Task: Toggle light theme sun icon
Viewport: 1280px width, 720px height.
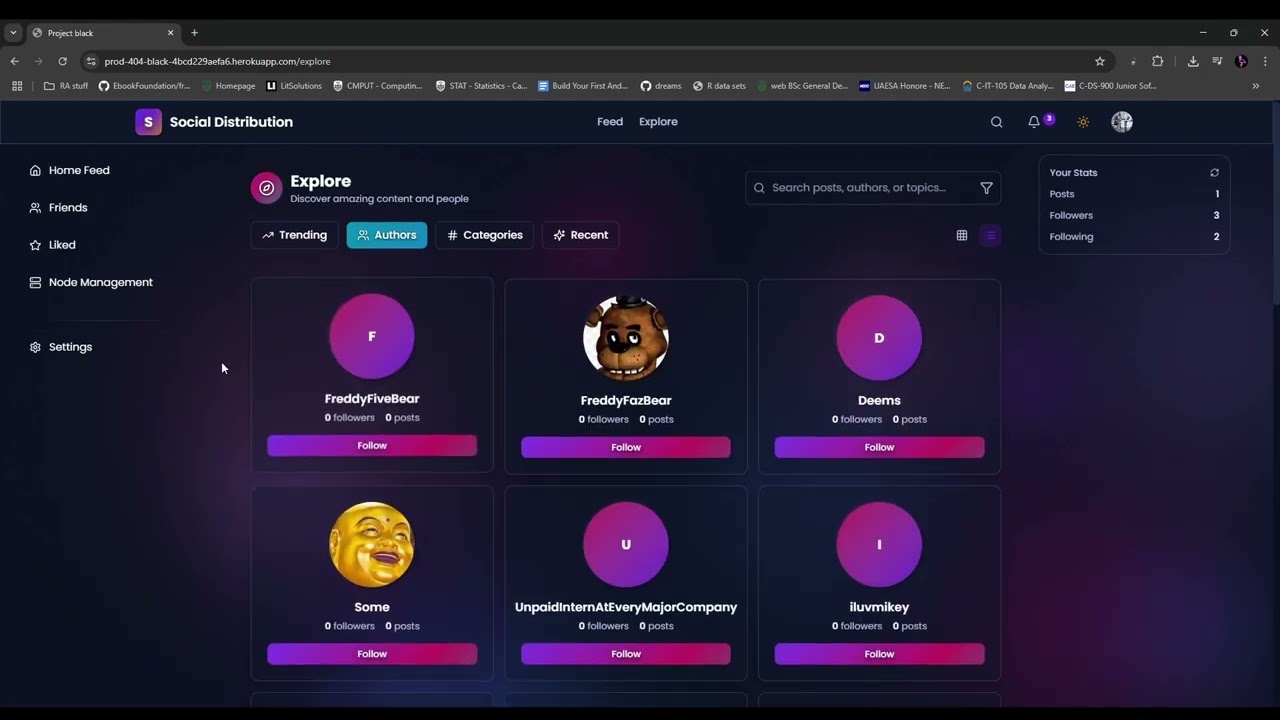Action: click(x=1083, y=122)
